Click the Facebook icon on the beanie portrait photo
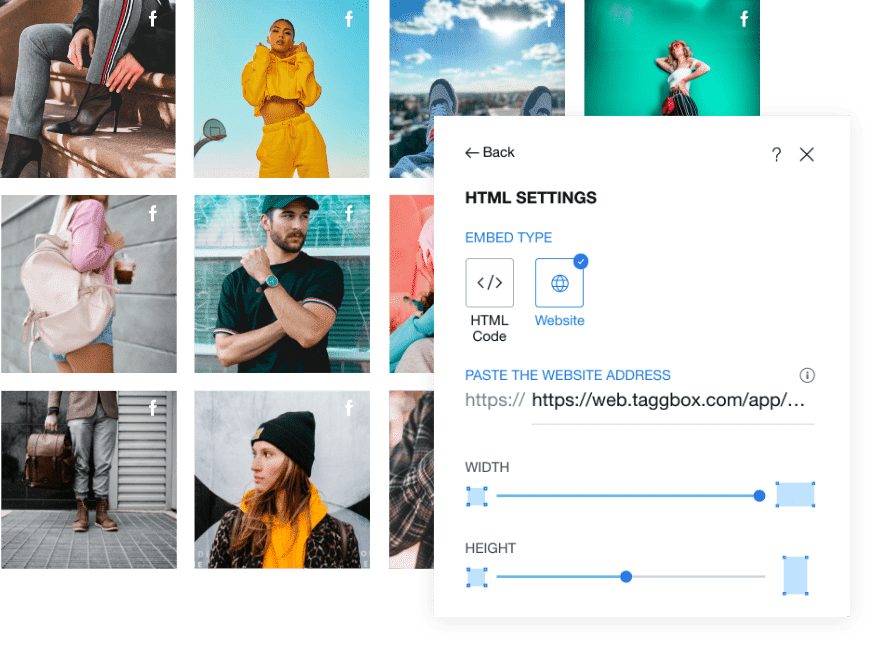The height and width of the screenshot is (650, 880). (x=347, y=408)
